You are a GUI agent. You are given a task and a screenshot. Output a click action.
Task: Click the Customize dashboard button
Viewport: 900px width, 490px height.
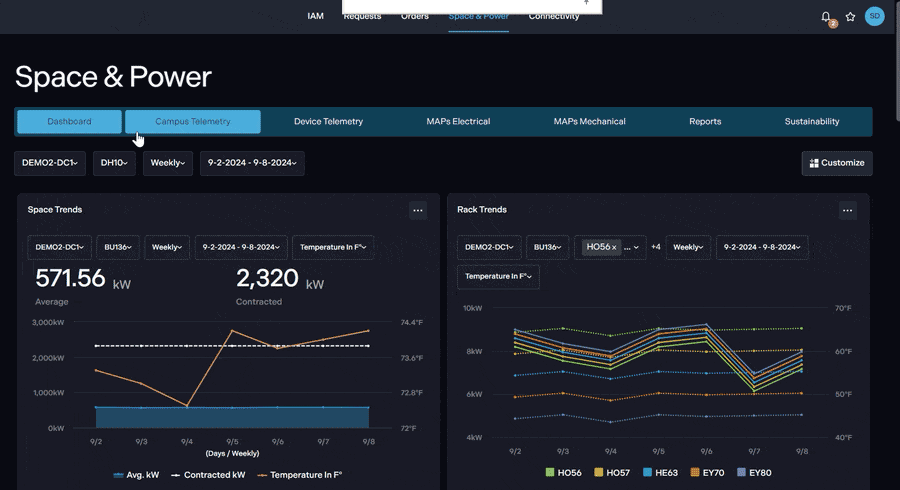pyautogui.click(x=837, y=163)
